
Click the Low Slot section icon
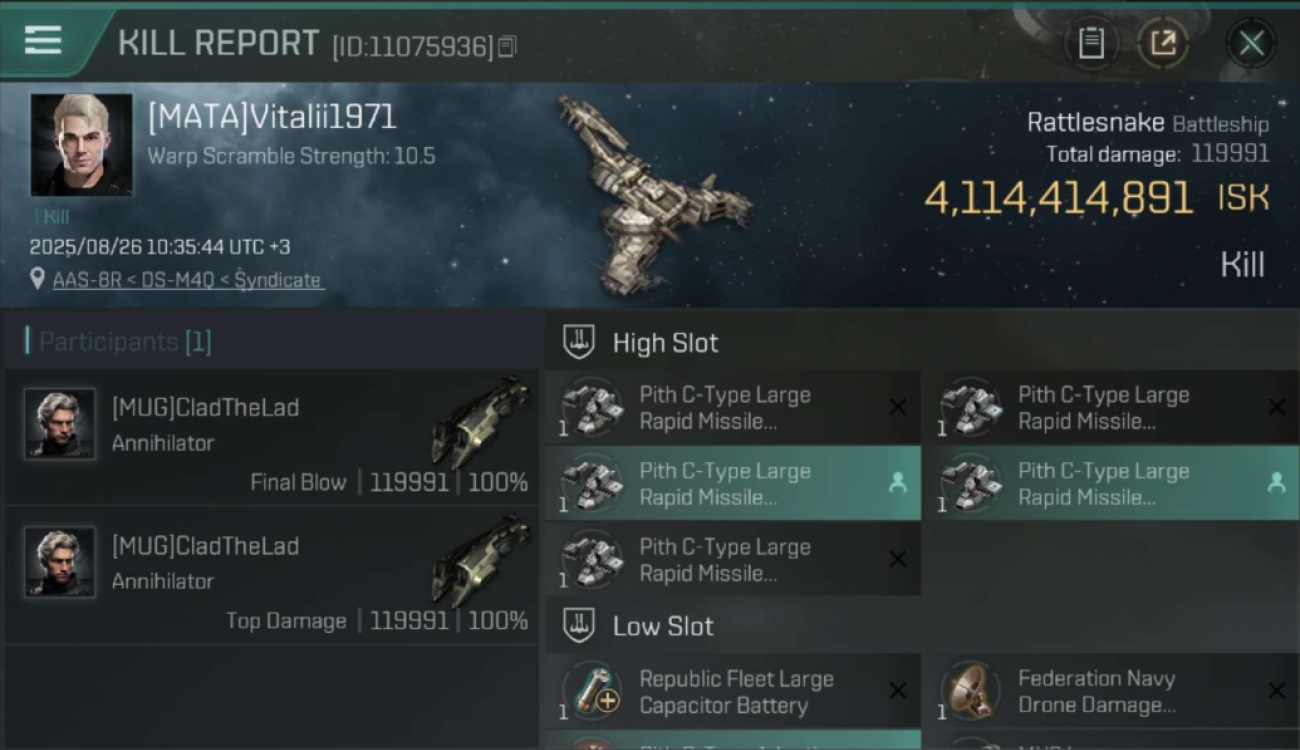pos(579,626)
